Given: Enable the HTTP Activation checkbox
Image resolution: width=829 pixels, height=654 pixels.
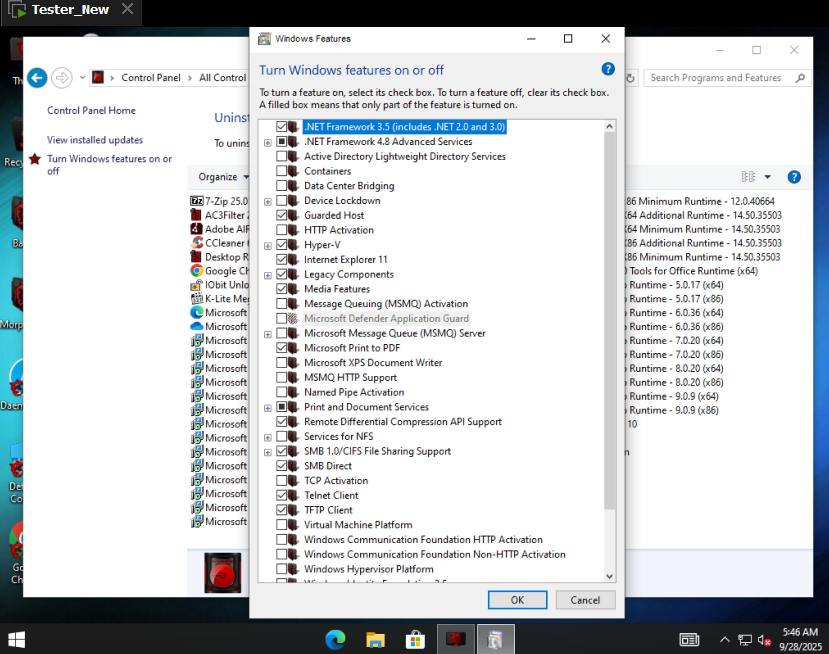Looking at the screenshot, I should click(x=281, y=230).
